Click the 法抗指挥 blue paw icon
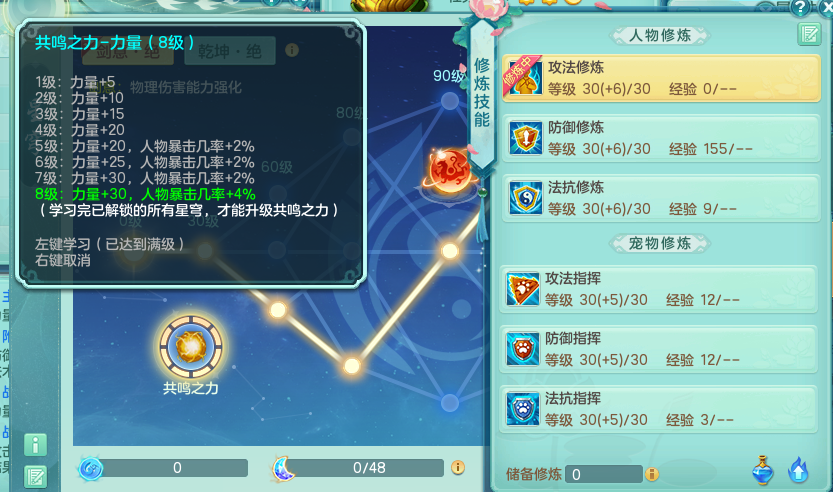The width and height of the screenshot is (833, 492). coord(523,409)
